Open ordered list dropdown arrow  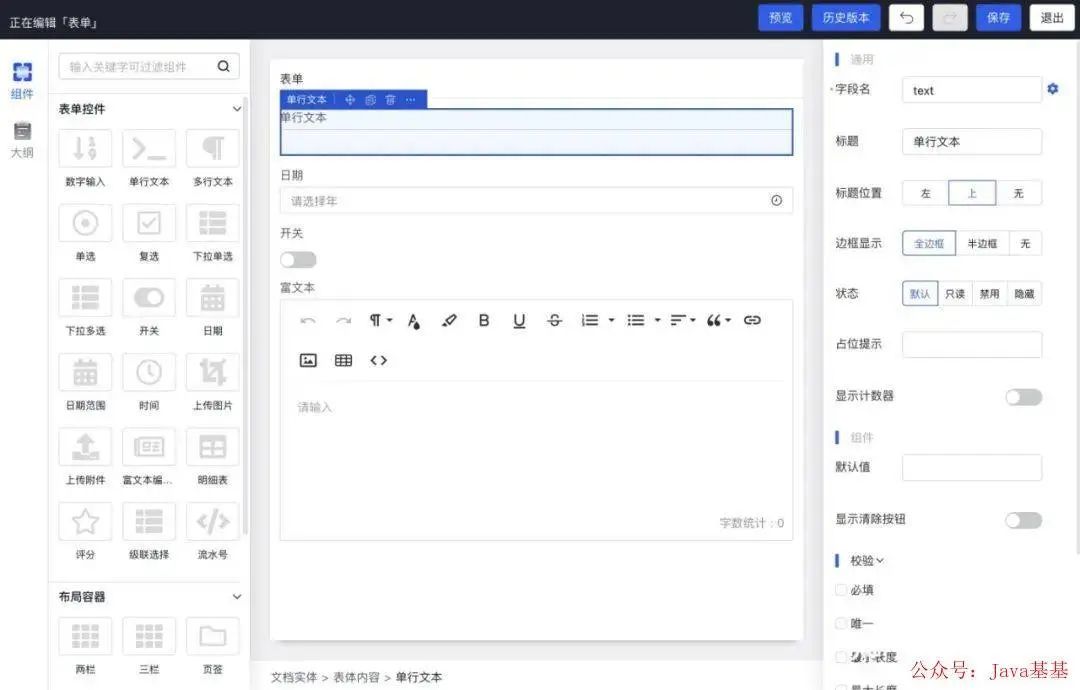(x=611, y=320)
